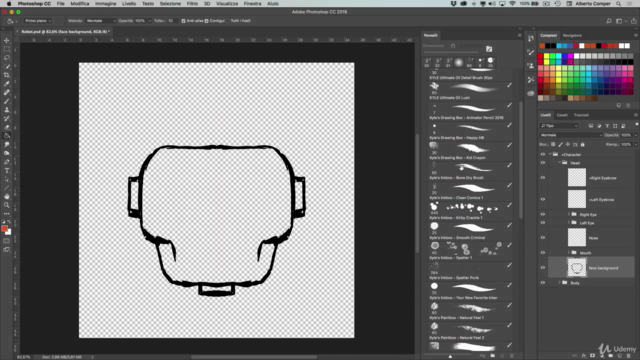Switch to the Navigatore tab

point(572,36)
